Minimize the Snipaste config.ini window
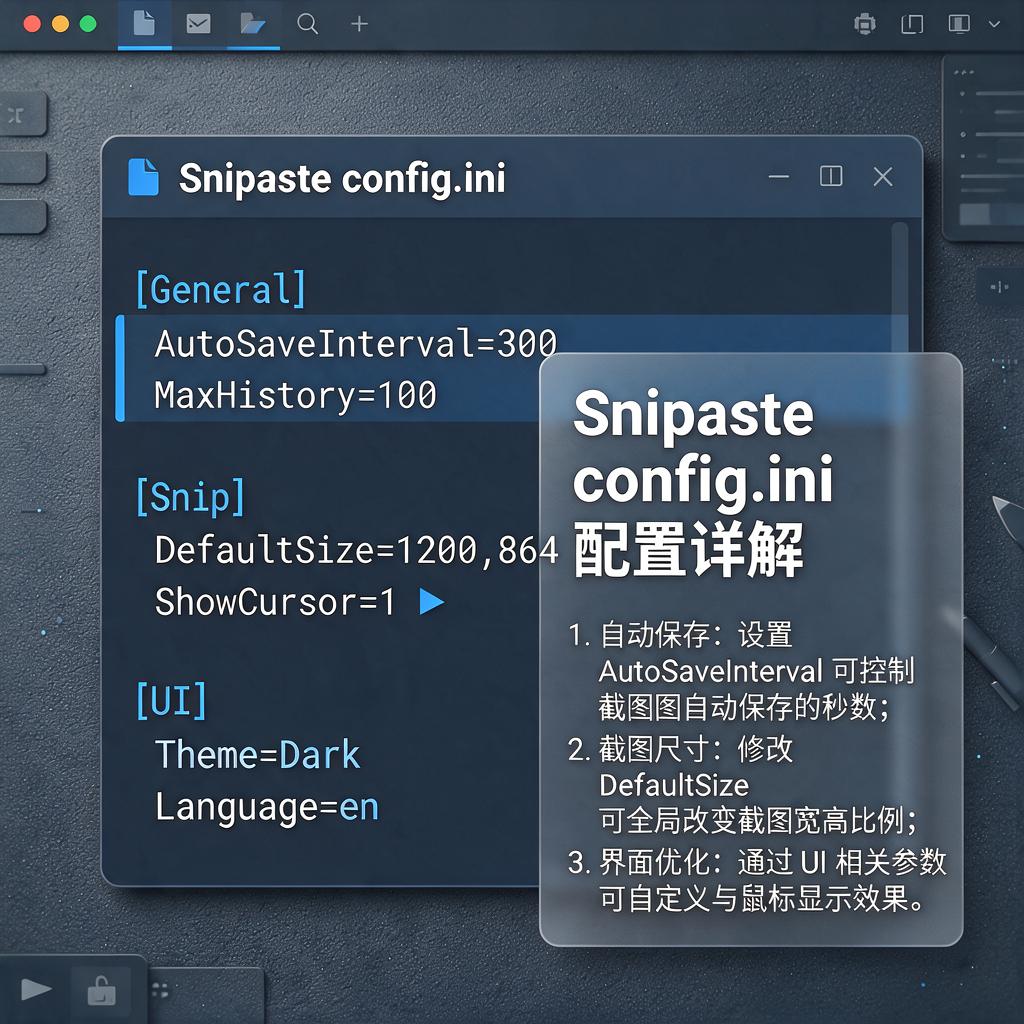Screen dimensions: 1024x1024 pos(778,176)
